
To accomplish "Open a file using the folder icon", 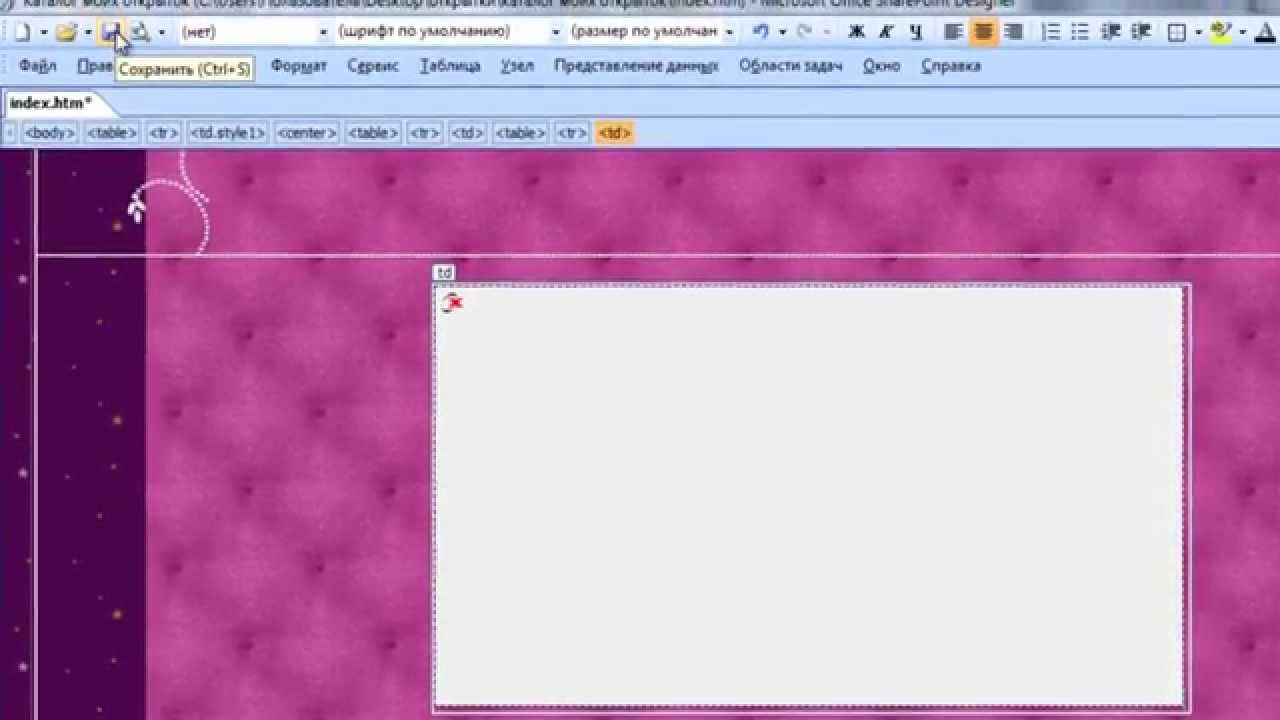I will click(x=65, y=32).
